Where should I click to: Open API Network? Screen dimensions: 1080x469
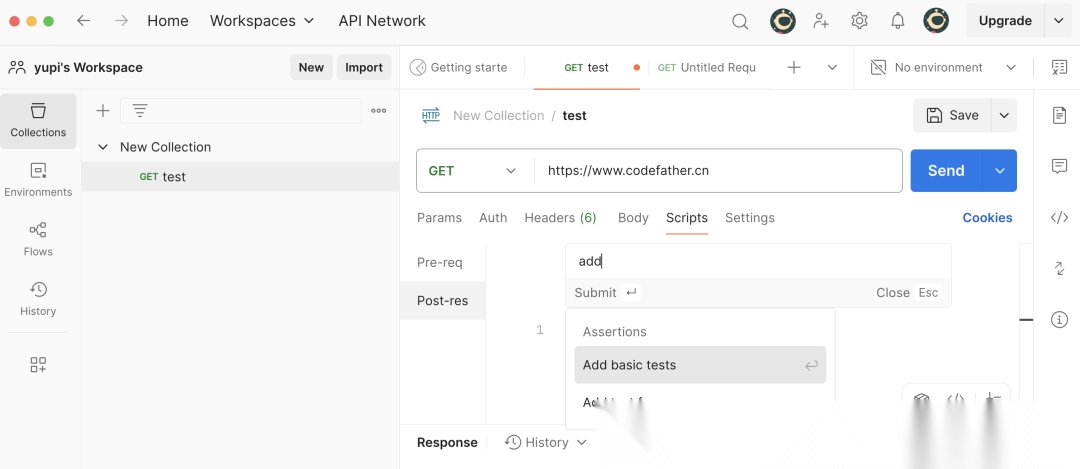point(382,21)
